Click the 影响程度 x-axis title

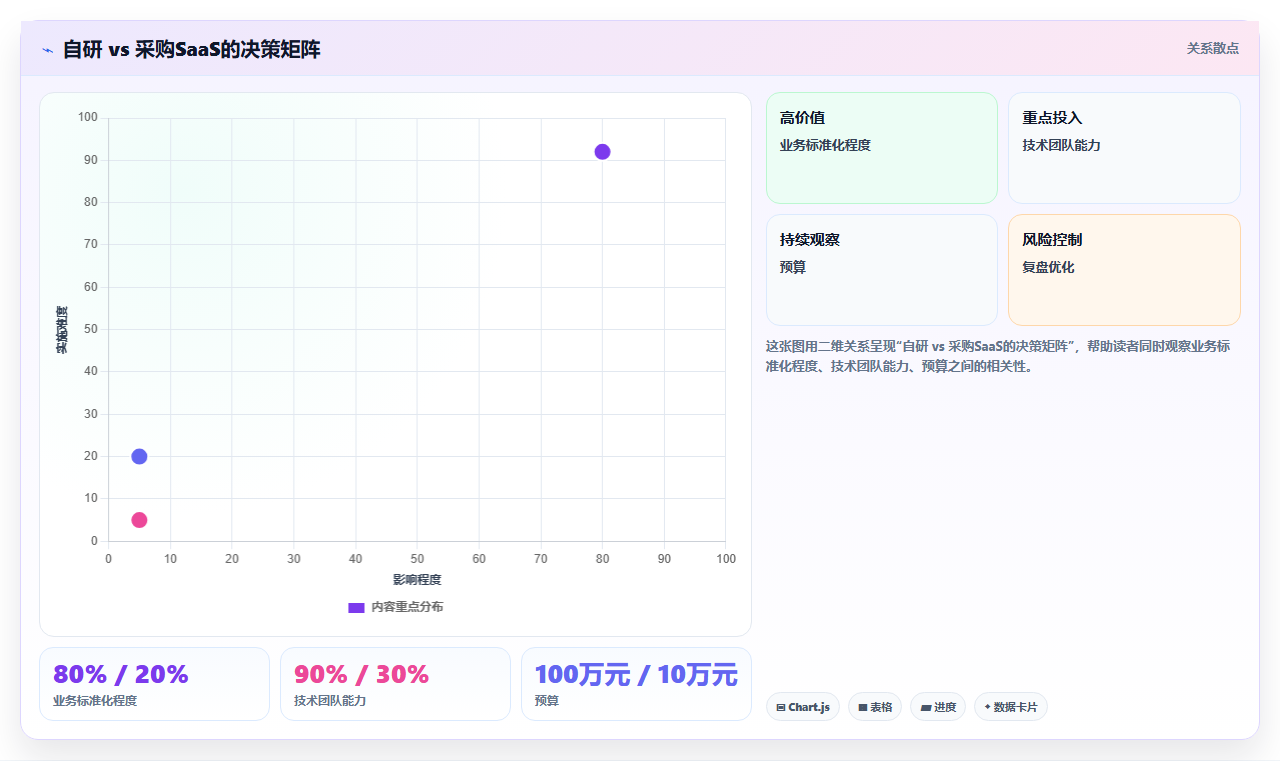417,580
